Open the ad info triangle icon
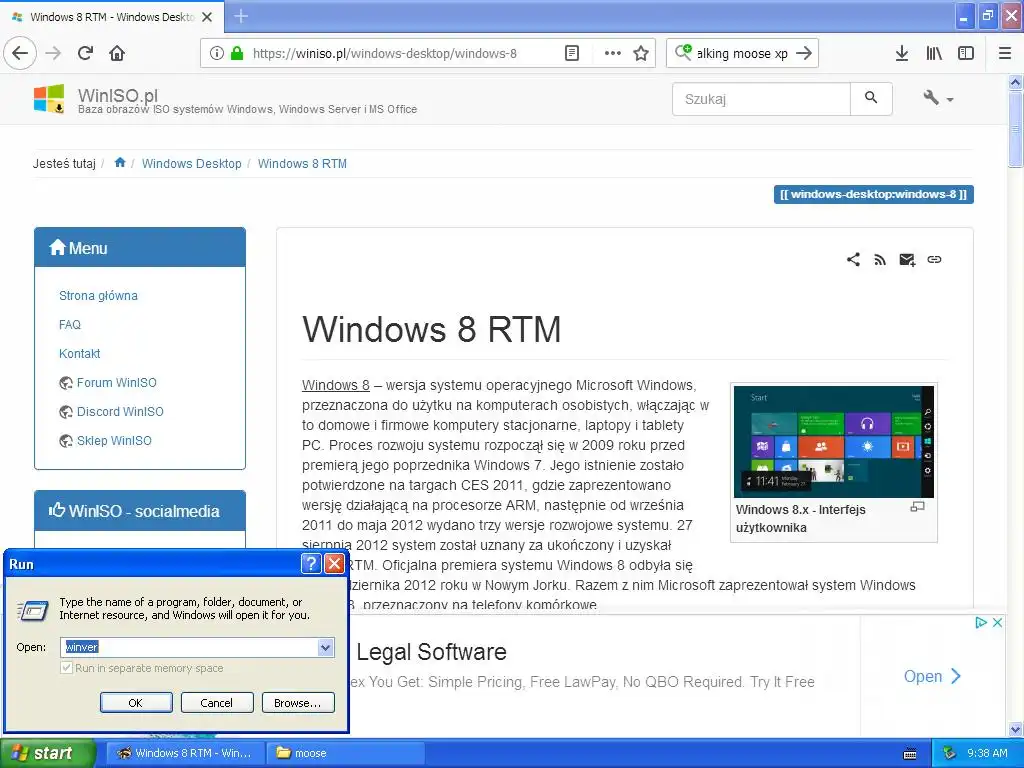 point(980,622)
